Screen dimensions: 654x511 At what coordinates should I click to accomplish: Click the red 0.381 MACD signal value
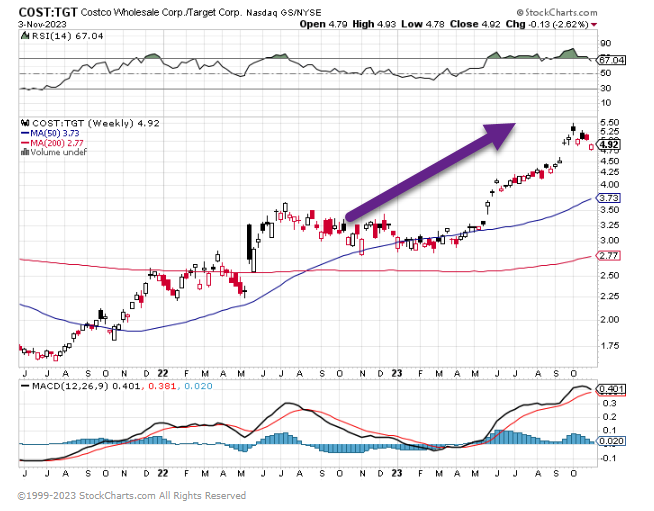[162, 386]
